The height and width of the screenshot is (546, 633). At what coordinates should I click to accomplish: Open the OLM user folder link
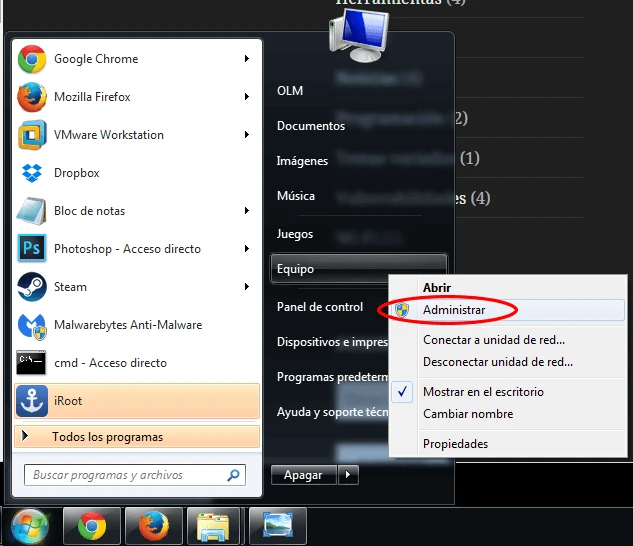[x=290, y=91]
